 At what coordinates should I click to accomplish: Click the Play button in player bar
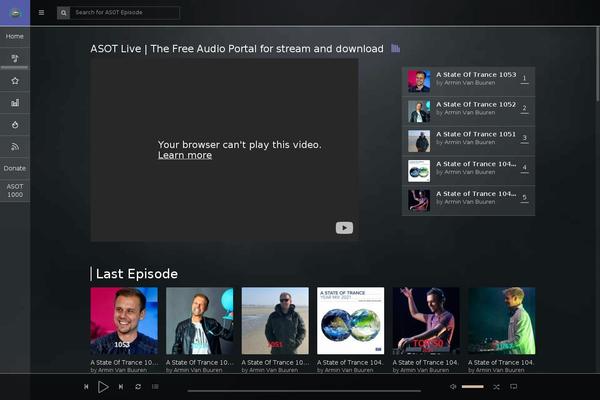pos(103,387)
